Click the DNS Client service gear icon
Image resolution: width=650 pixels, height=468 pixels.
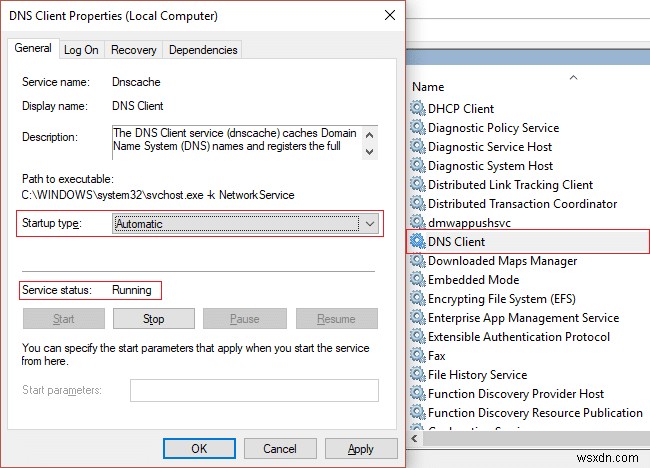click(x=417, y=242)
